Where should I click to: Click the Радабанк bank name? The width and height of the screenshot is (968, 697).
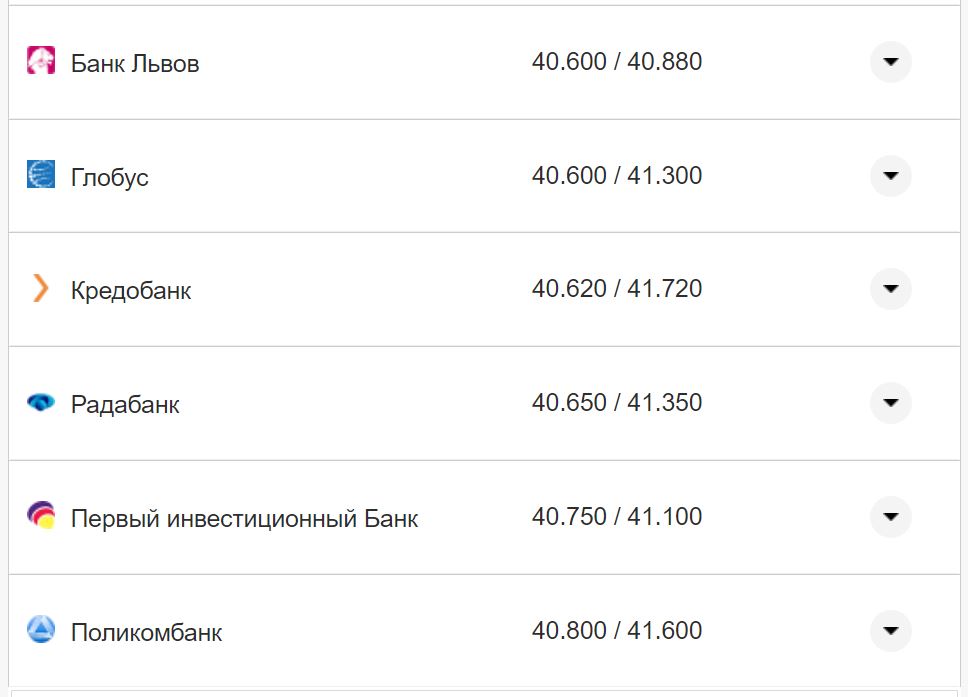(x=124, y=405)
